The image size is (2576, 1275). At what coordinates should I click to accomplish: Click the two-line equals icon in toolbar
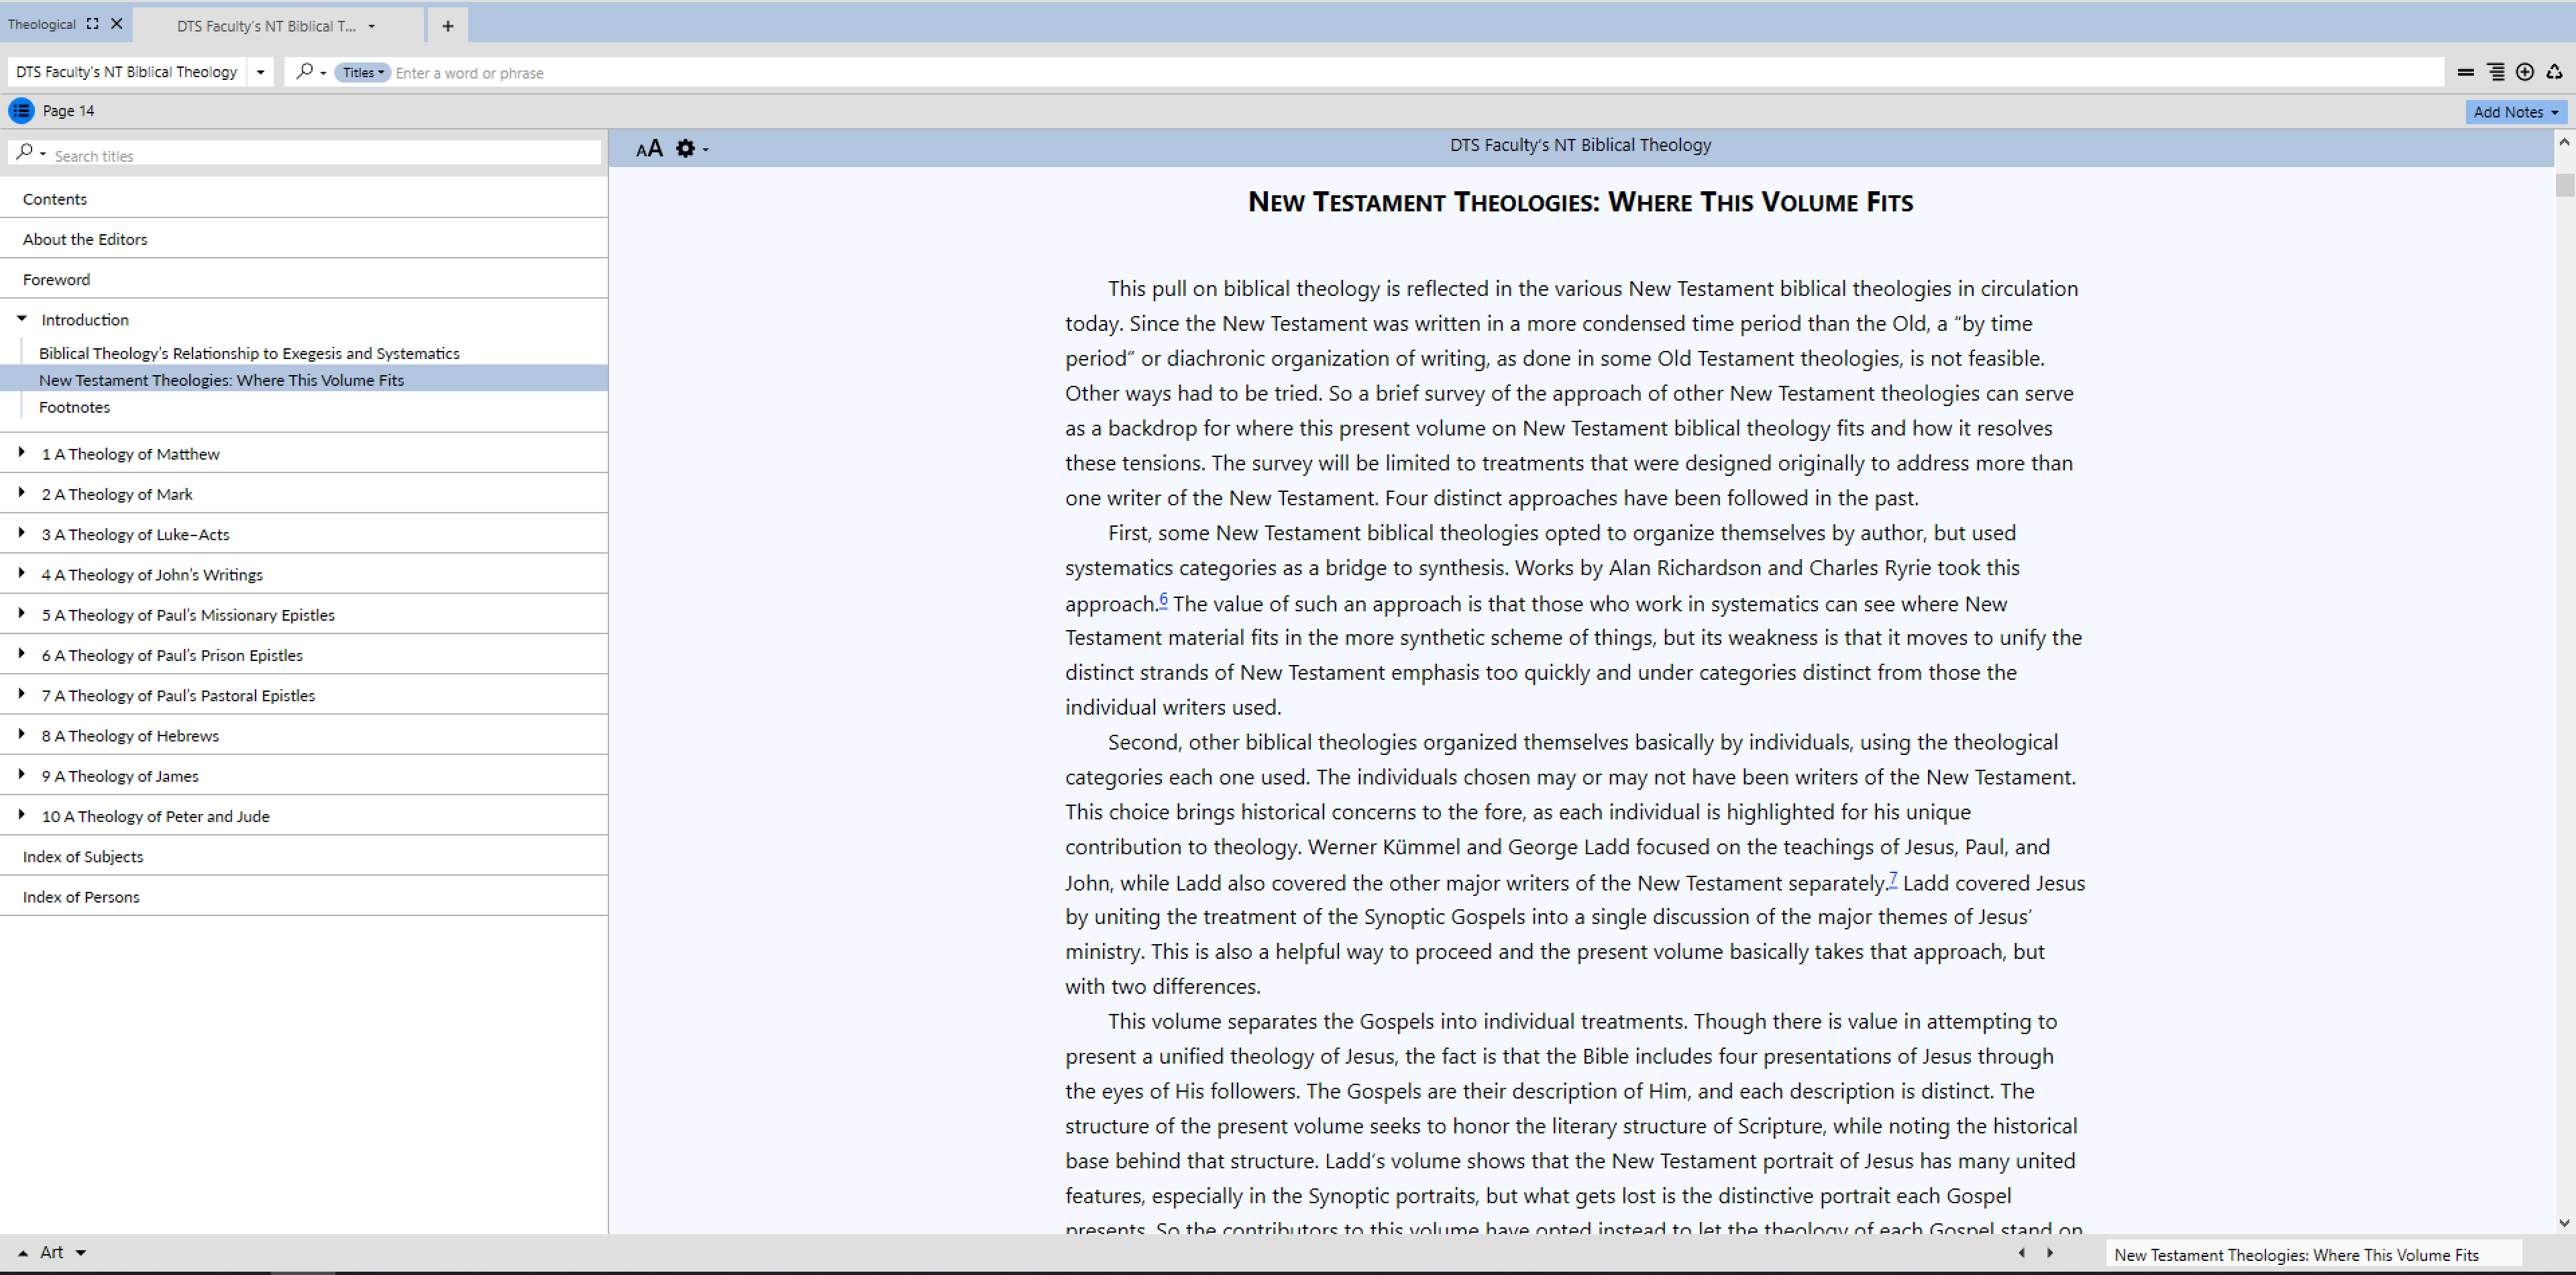tap(2465, 72)
